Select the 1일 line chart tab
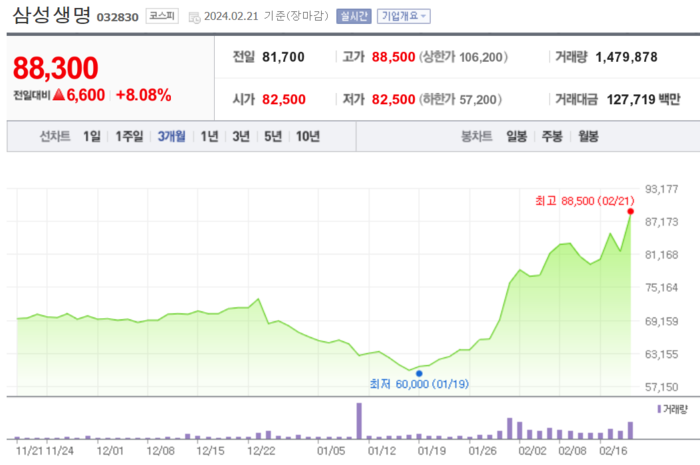This screenshot has height=465, width=700. tap(92, 136)
